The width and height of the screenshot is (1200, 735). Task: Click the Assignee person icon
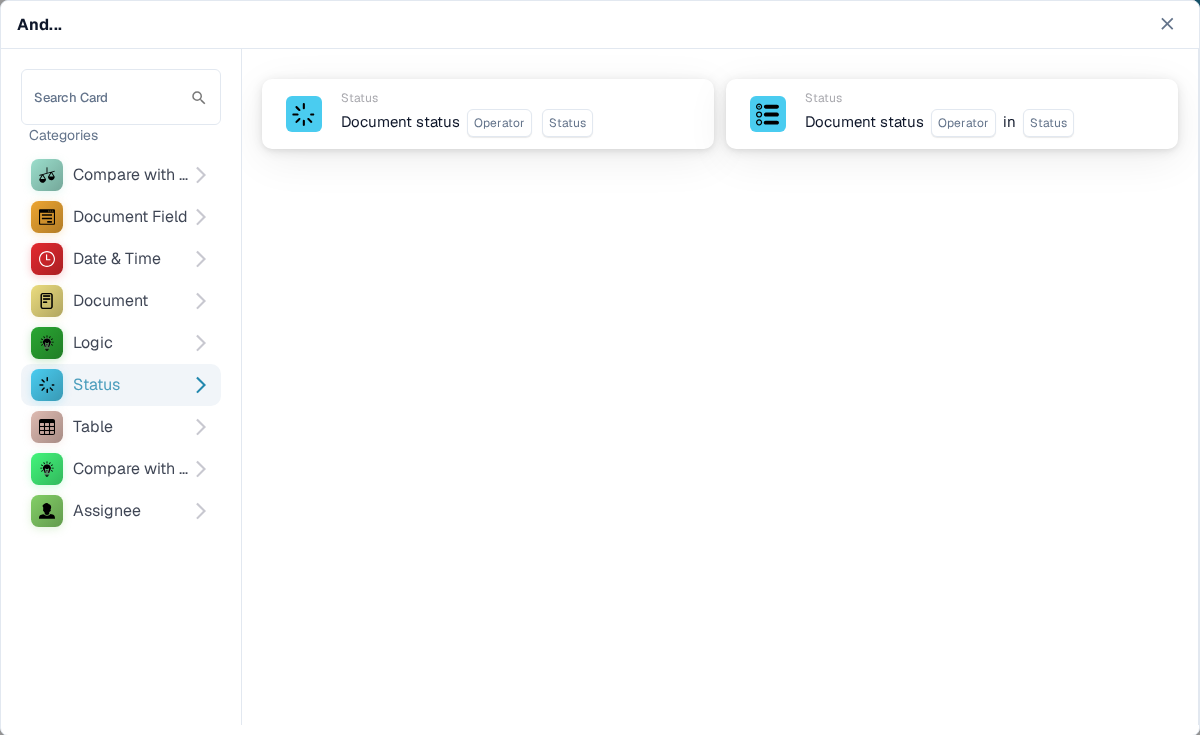click(x=47, y=511)
